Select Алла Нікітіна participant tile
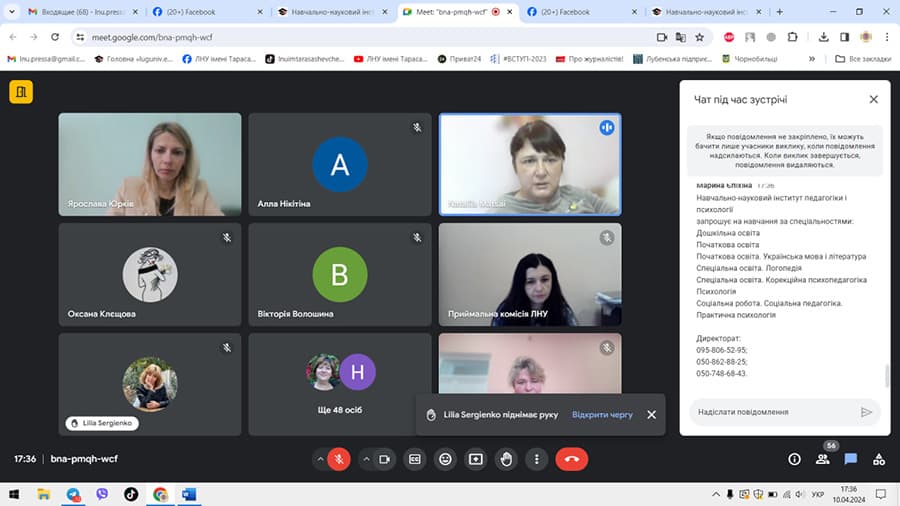 [x=340, y=164]
